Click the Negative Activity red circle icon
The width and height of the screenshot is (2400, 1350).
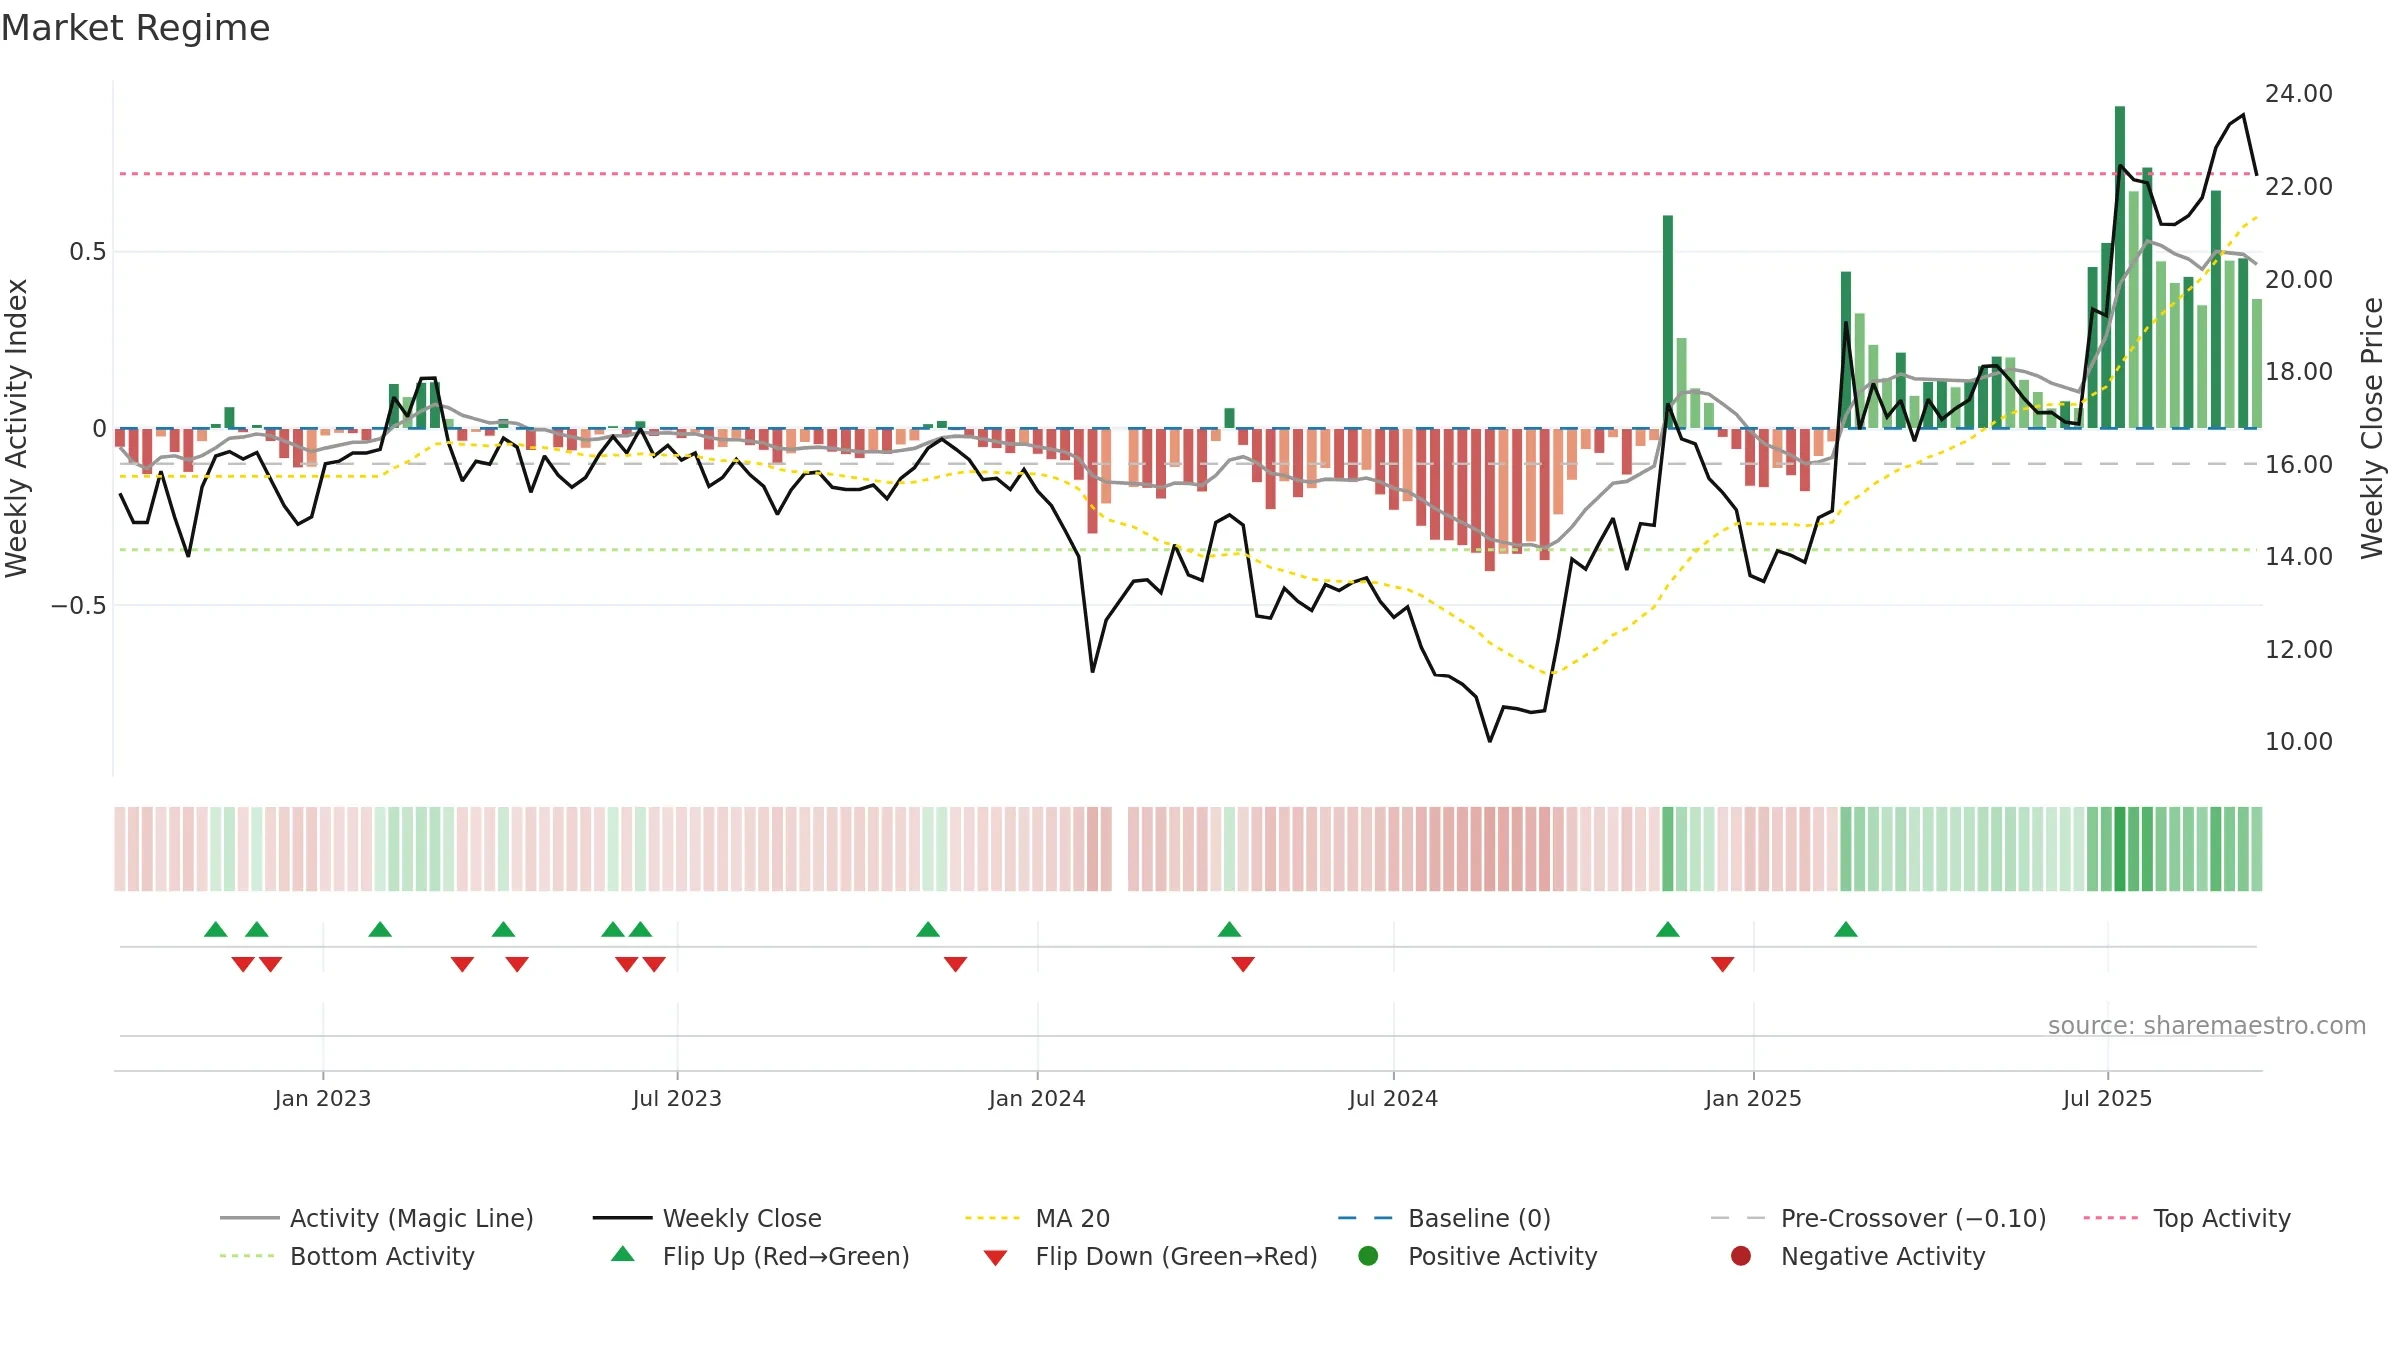coord(1741,1256)
